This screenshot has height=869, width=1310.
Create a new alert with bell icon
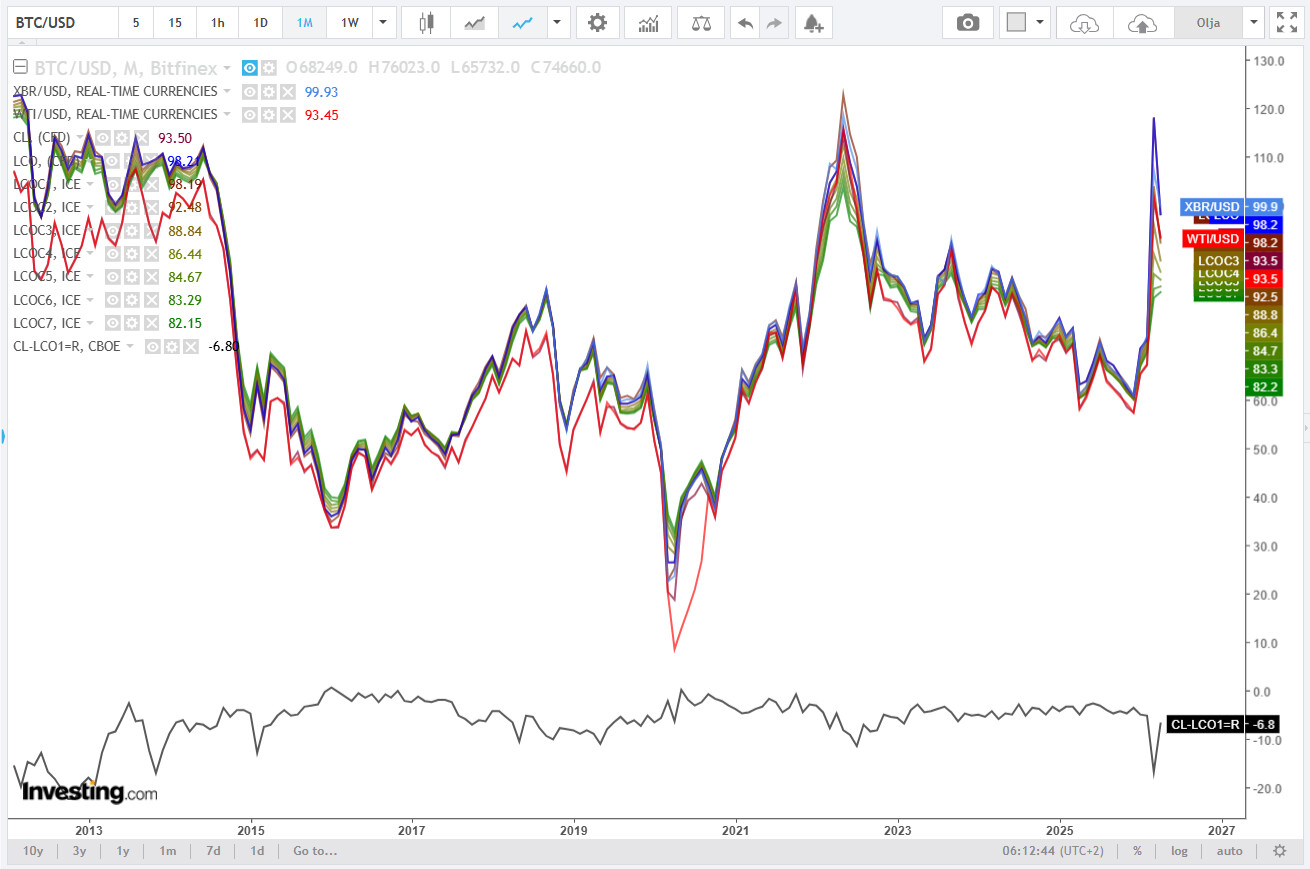click(813, 23)
